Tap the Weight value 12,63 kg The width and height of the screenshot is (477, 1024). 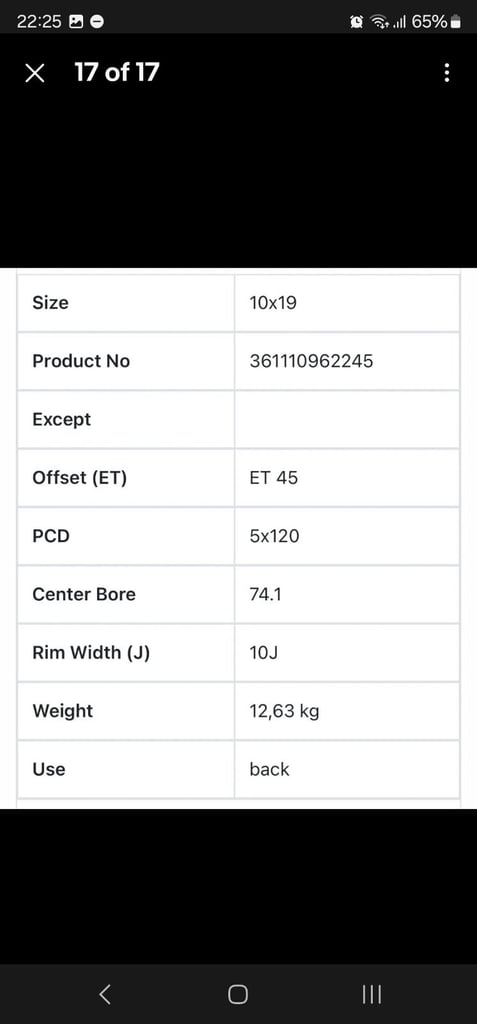(x=284, y=711)
